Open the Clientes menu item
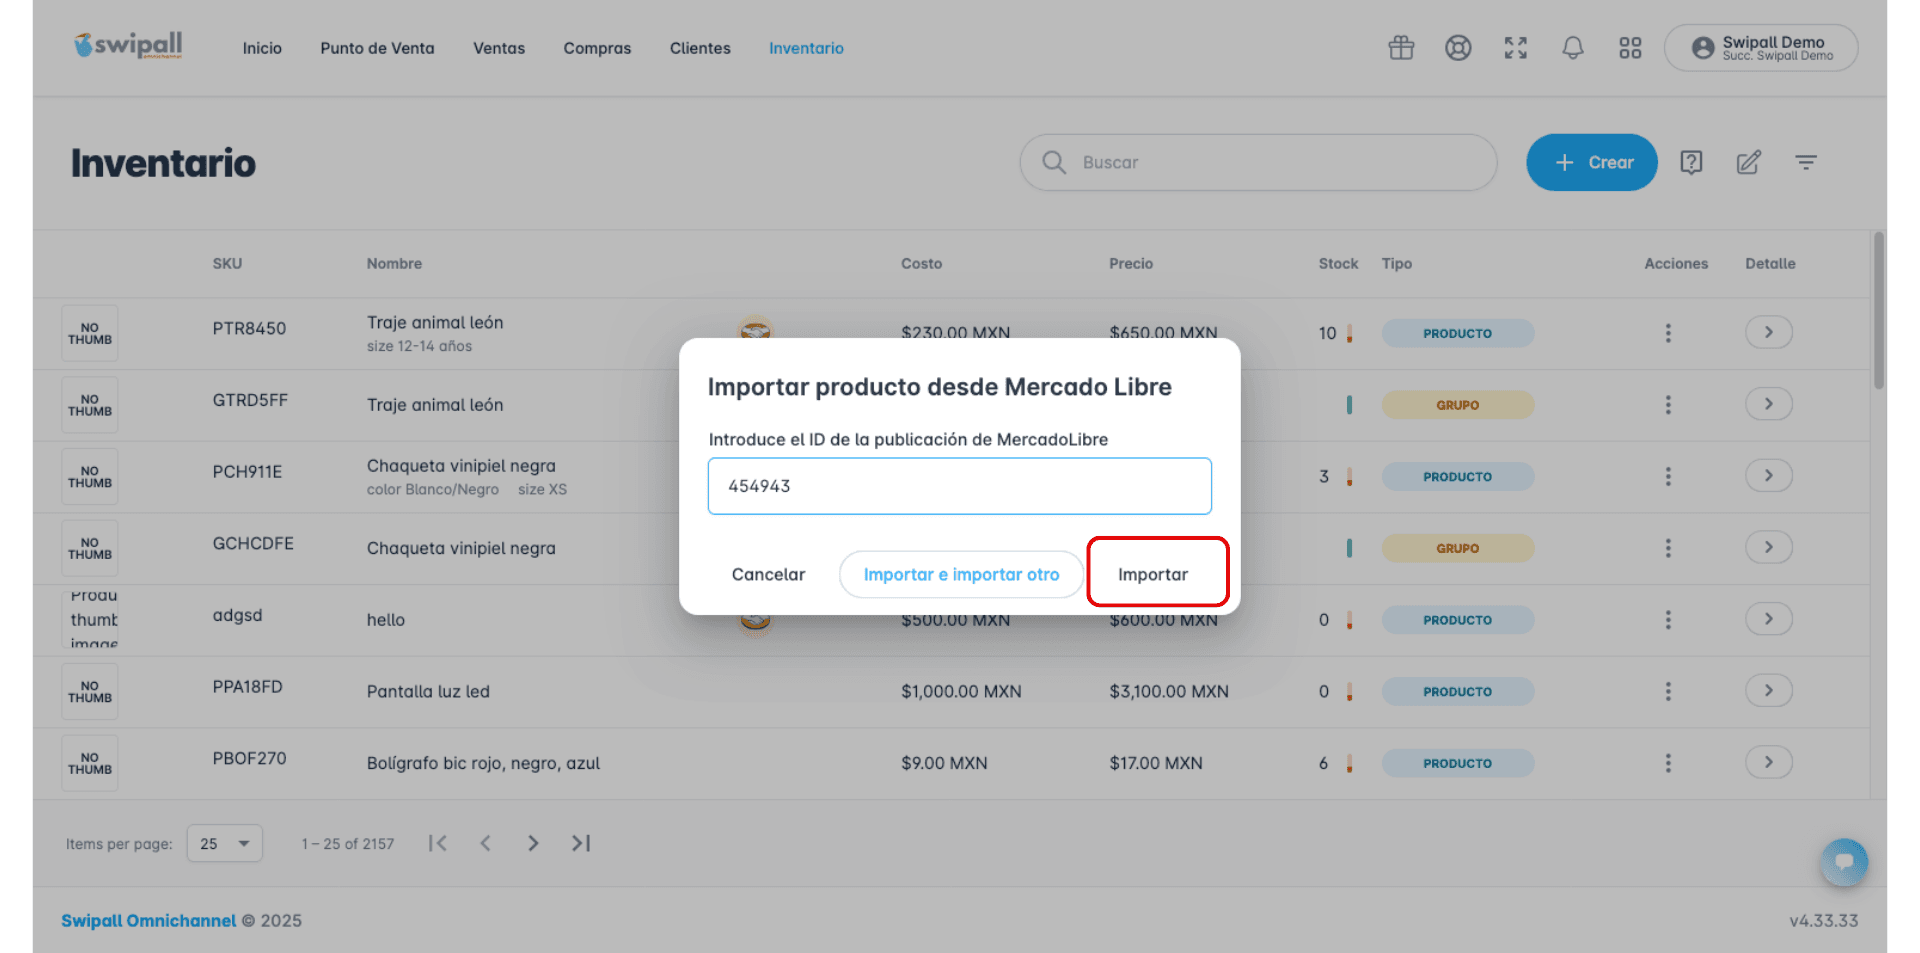 [700, 48]
